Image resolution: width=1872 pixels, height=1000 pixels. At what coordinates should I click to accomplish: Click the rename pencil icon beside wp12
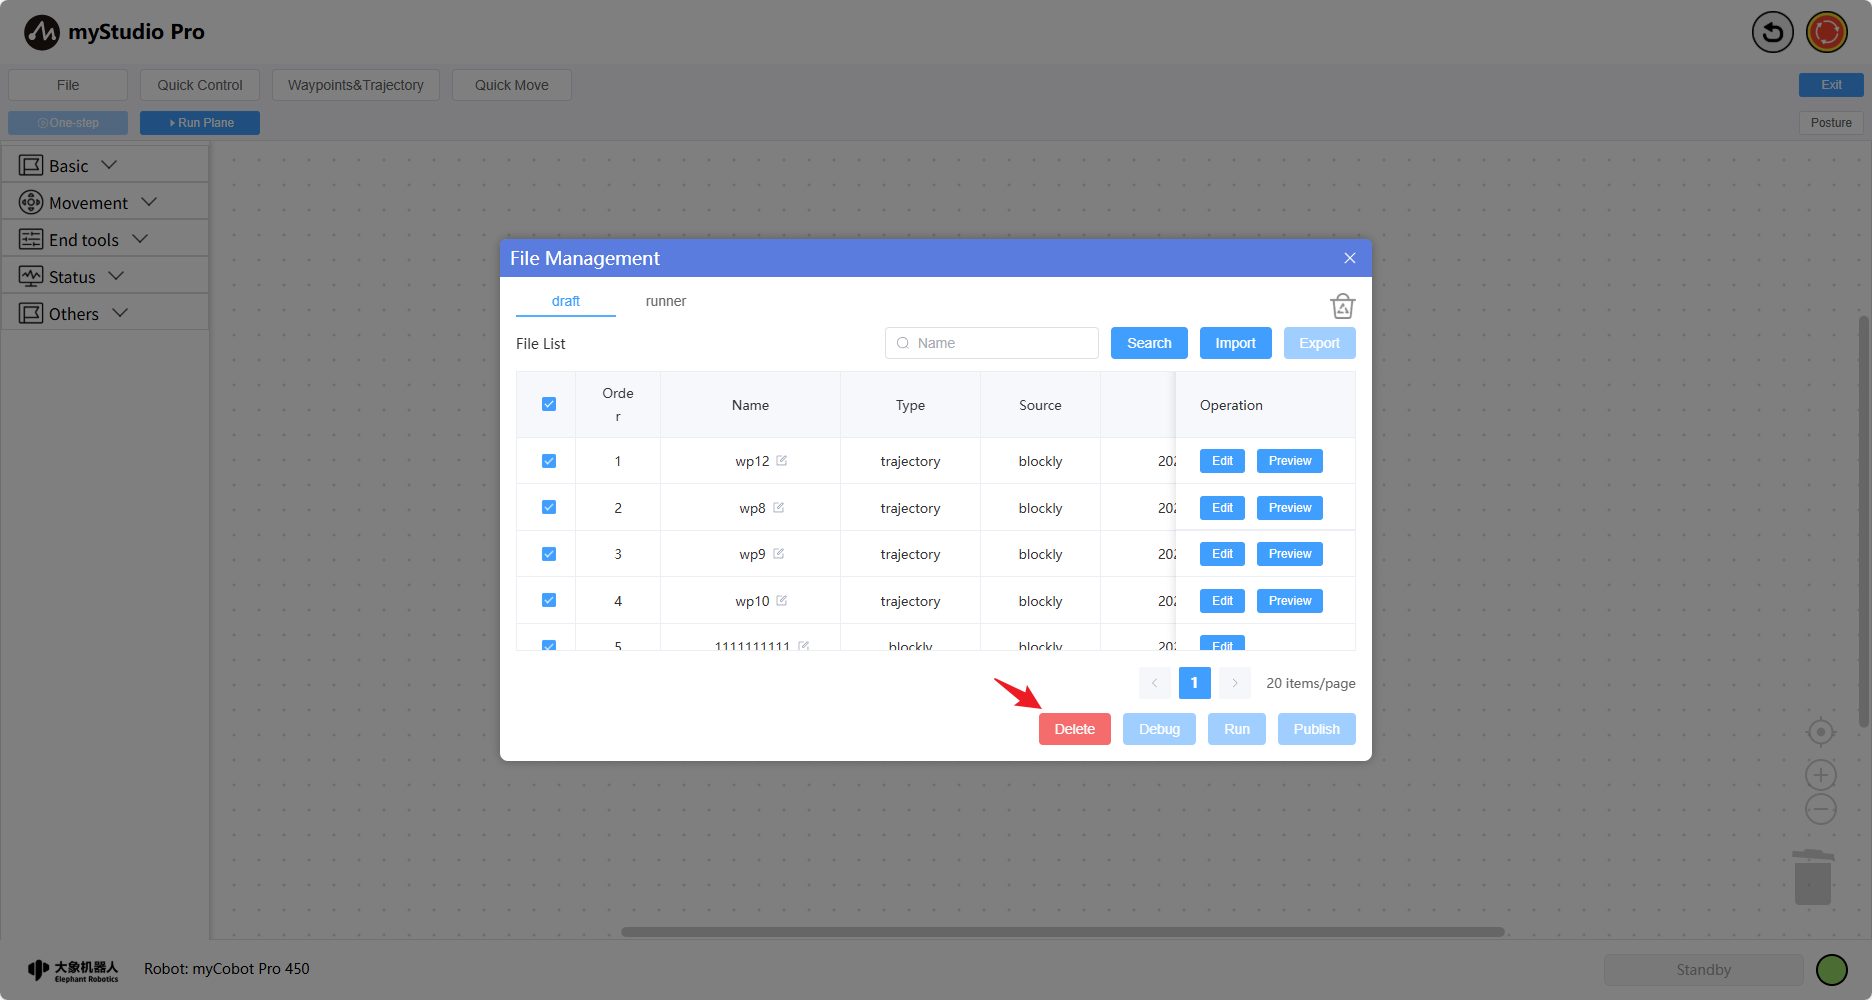(x=782, y=461)
